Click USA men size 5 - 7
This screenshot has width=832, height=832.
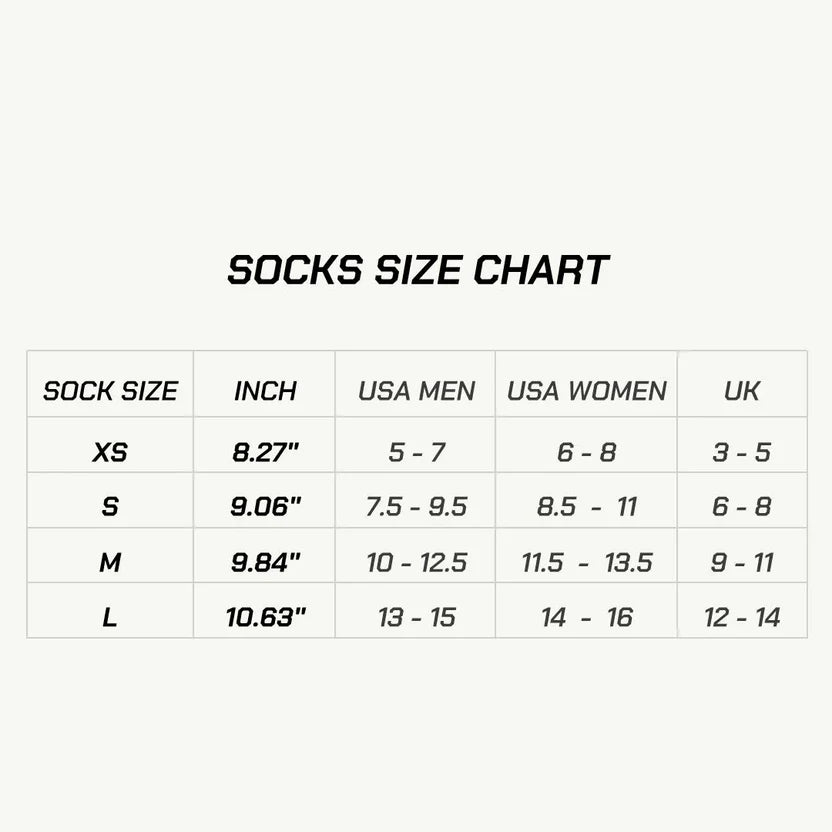417,453
